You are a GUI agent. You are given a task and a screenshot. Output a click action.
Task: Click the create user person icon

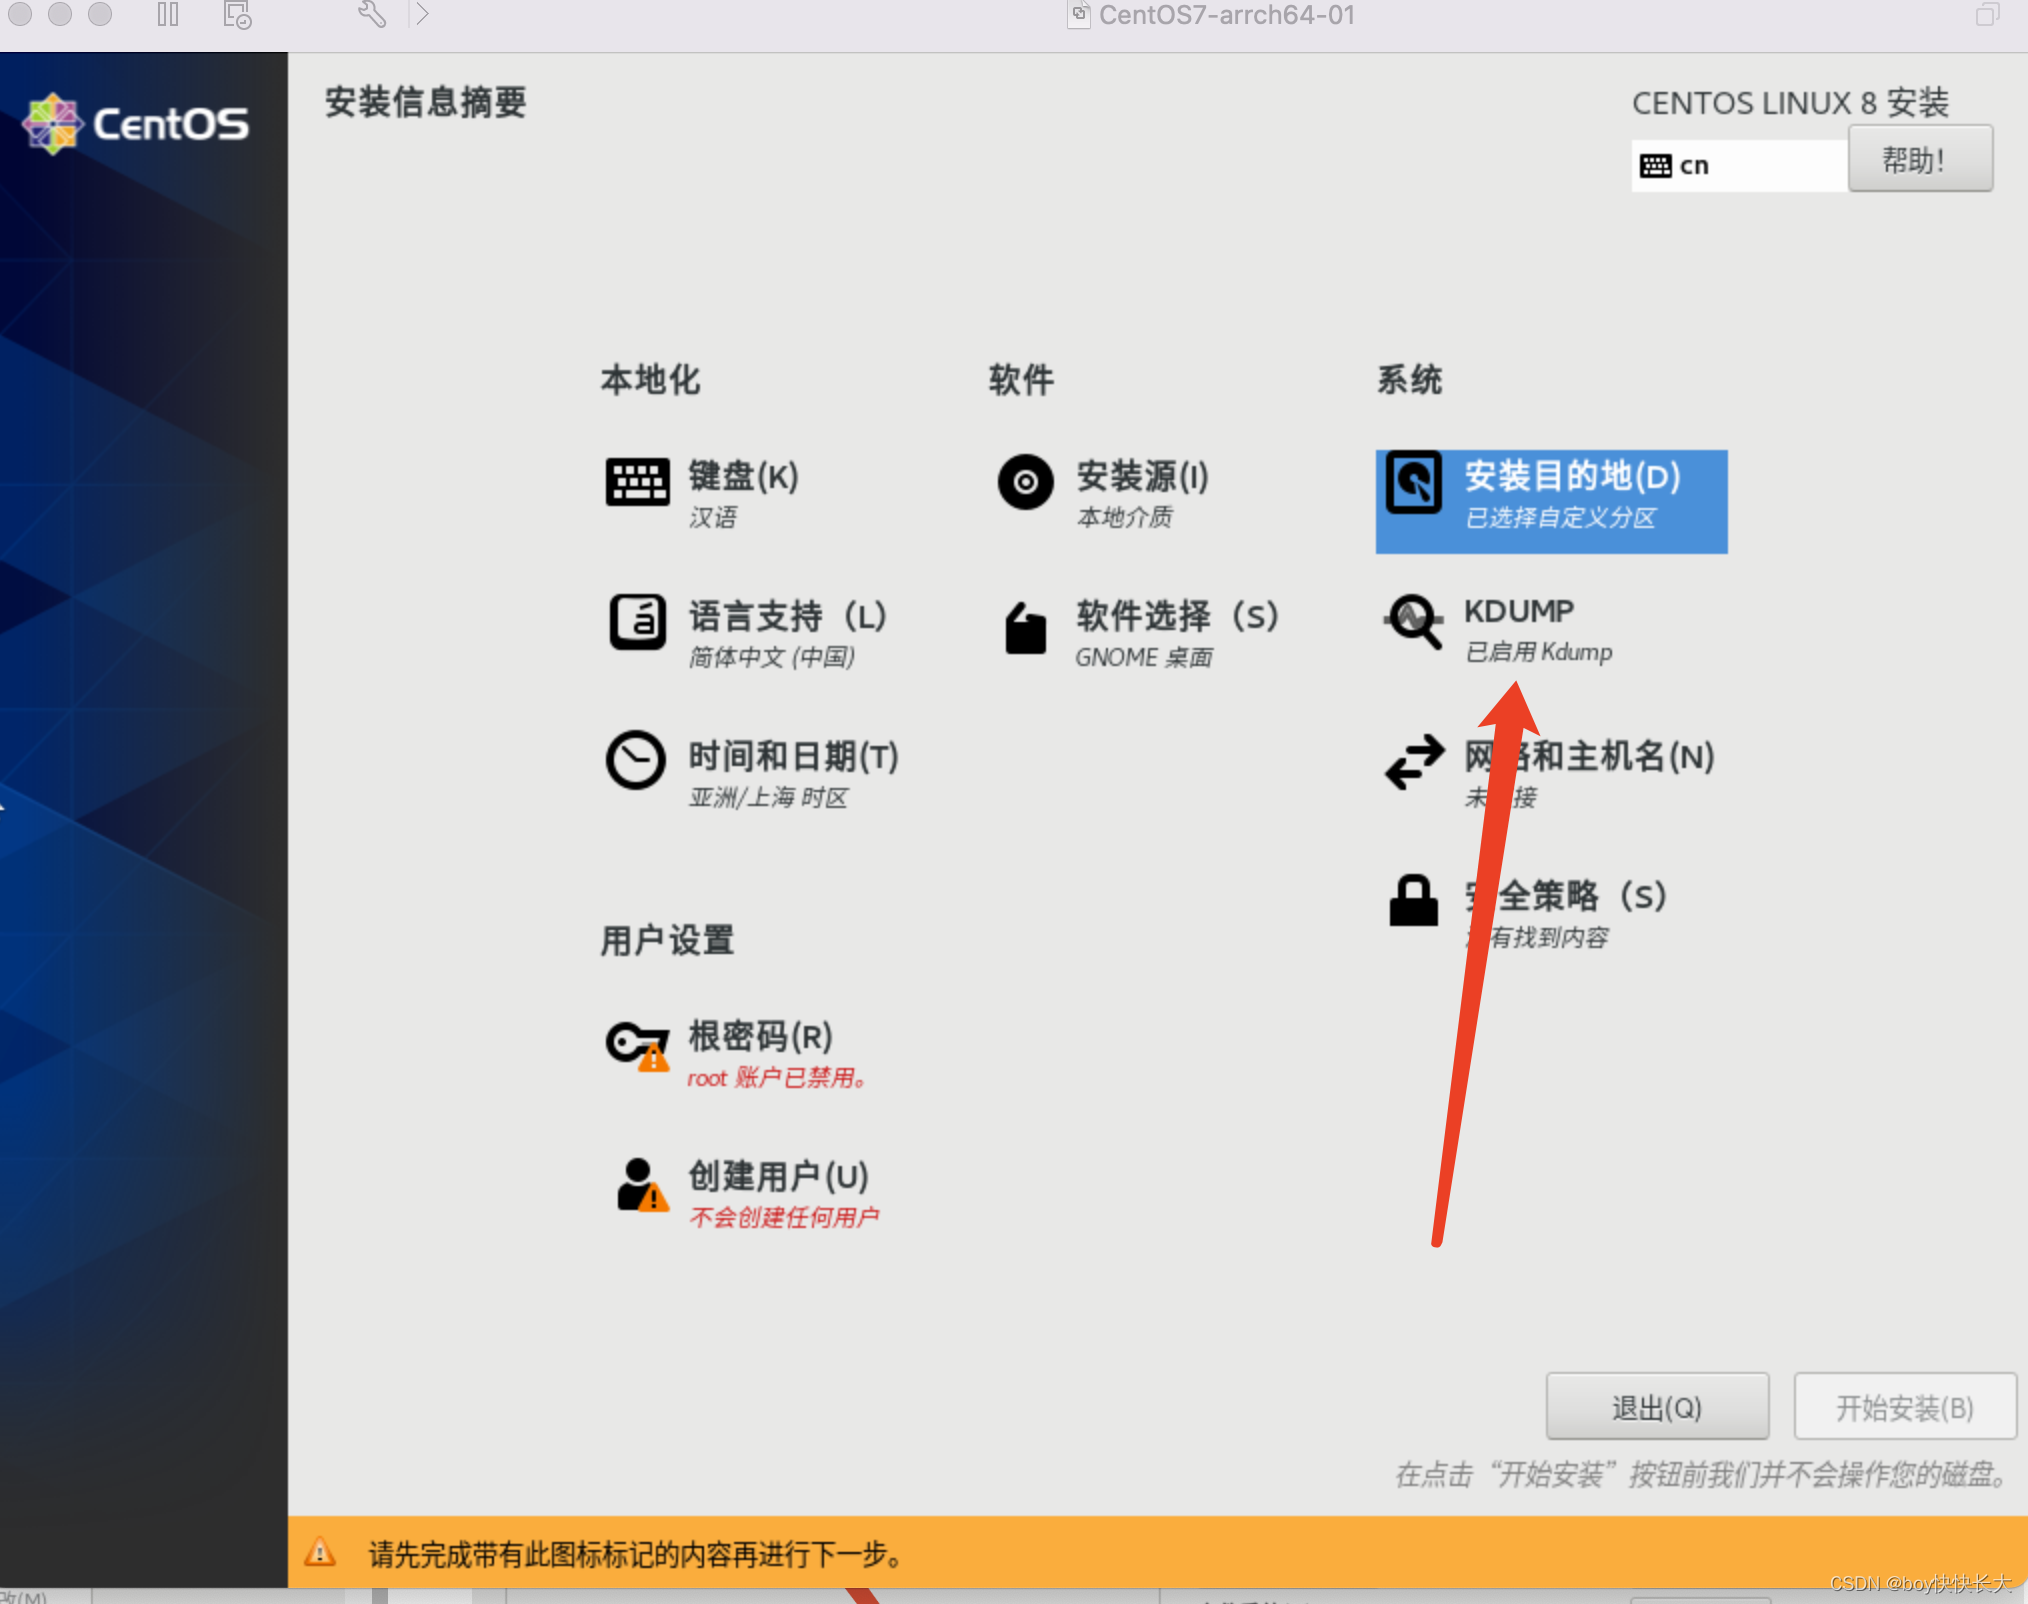point(641,1185)
